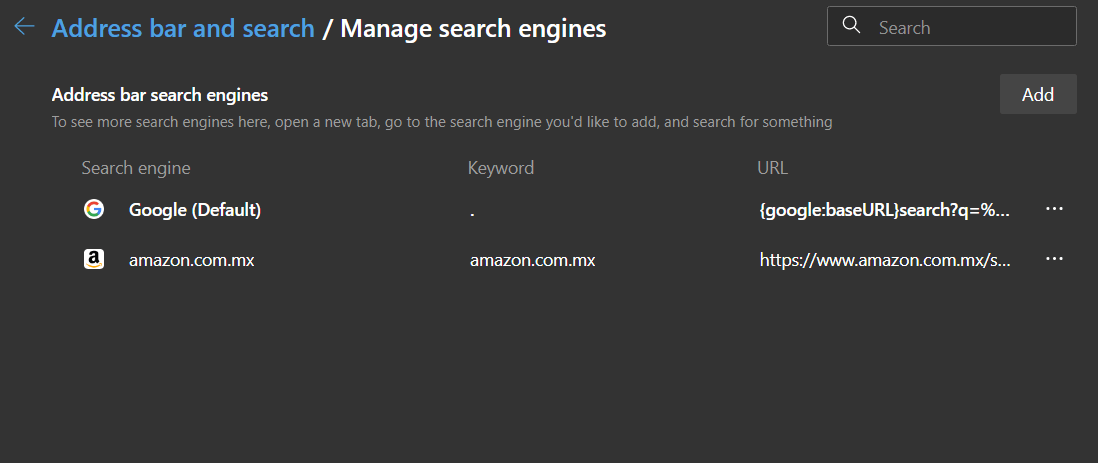Click the Amazon https URL text

pos(885,260)
